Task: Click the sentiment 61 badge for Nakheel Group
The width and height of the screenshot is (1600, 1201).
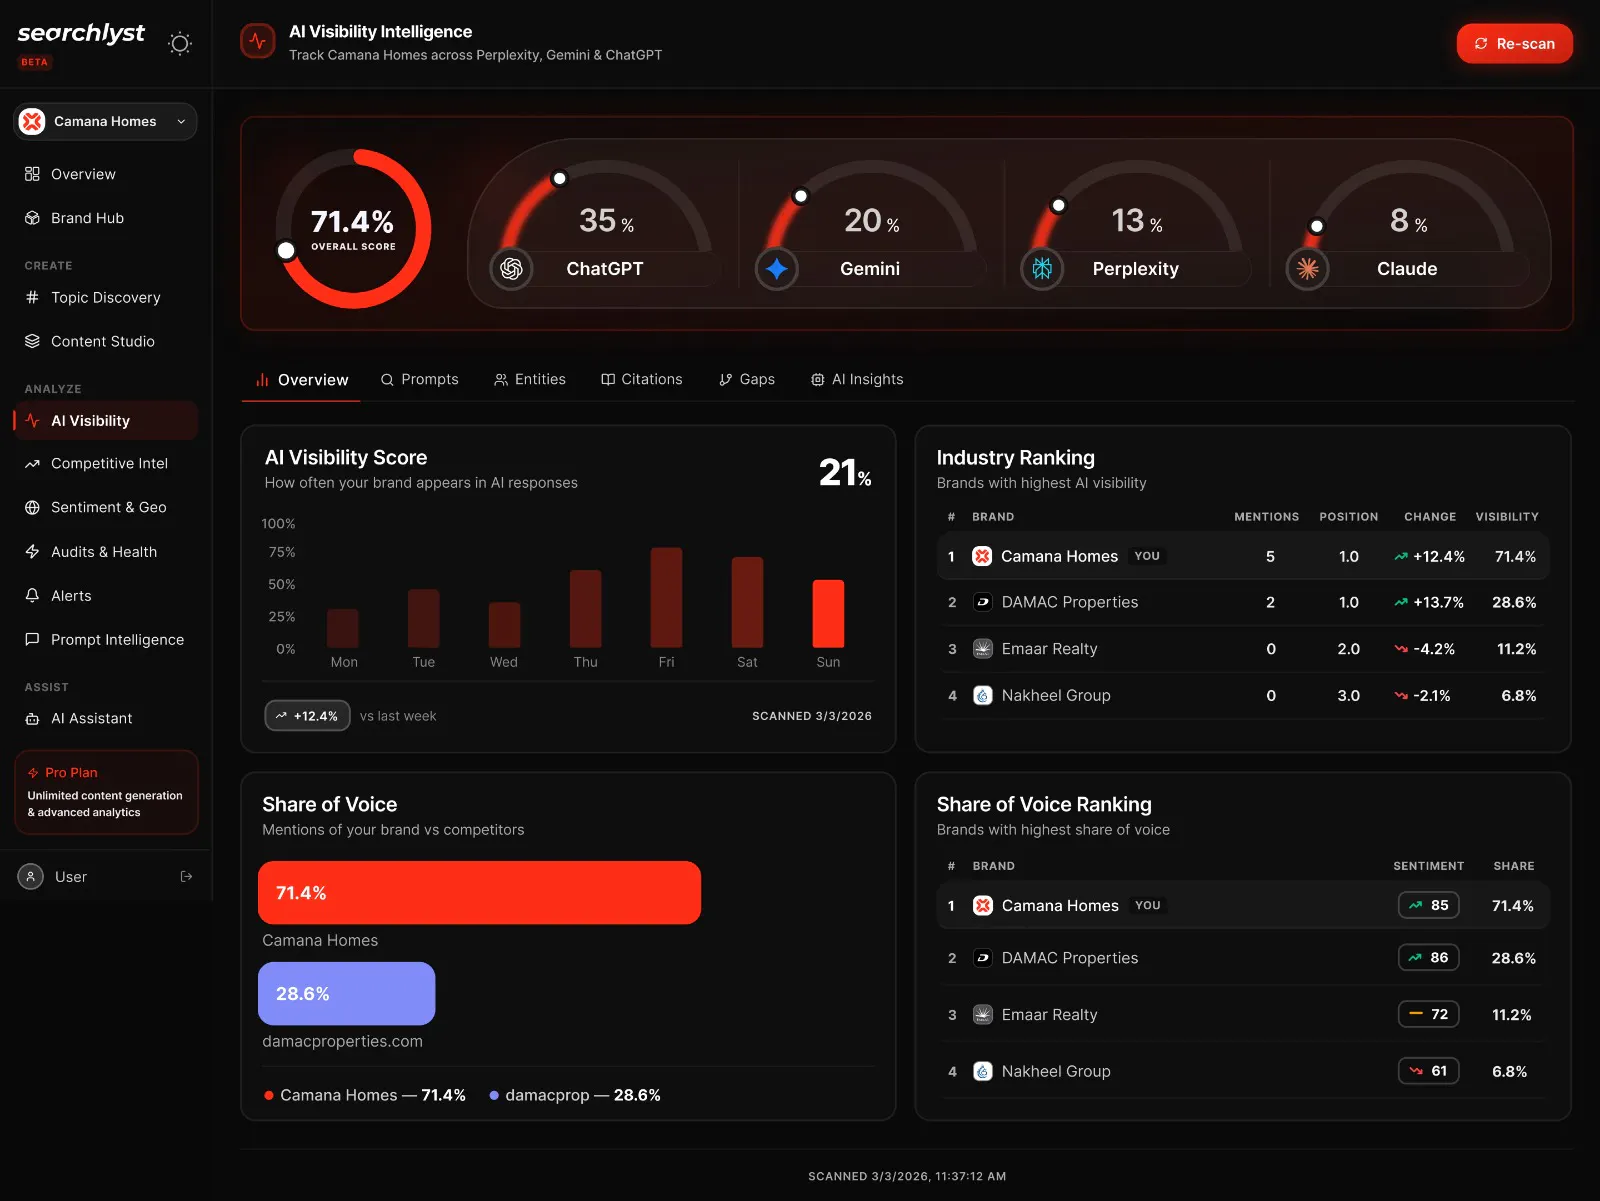Action: 1428,1071
